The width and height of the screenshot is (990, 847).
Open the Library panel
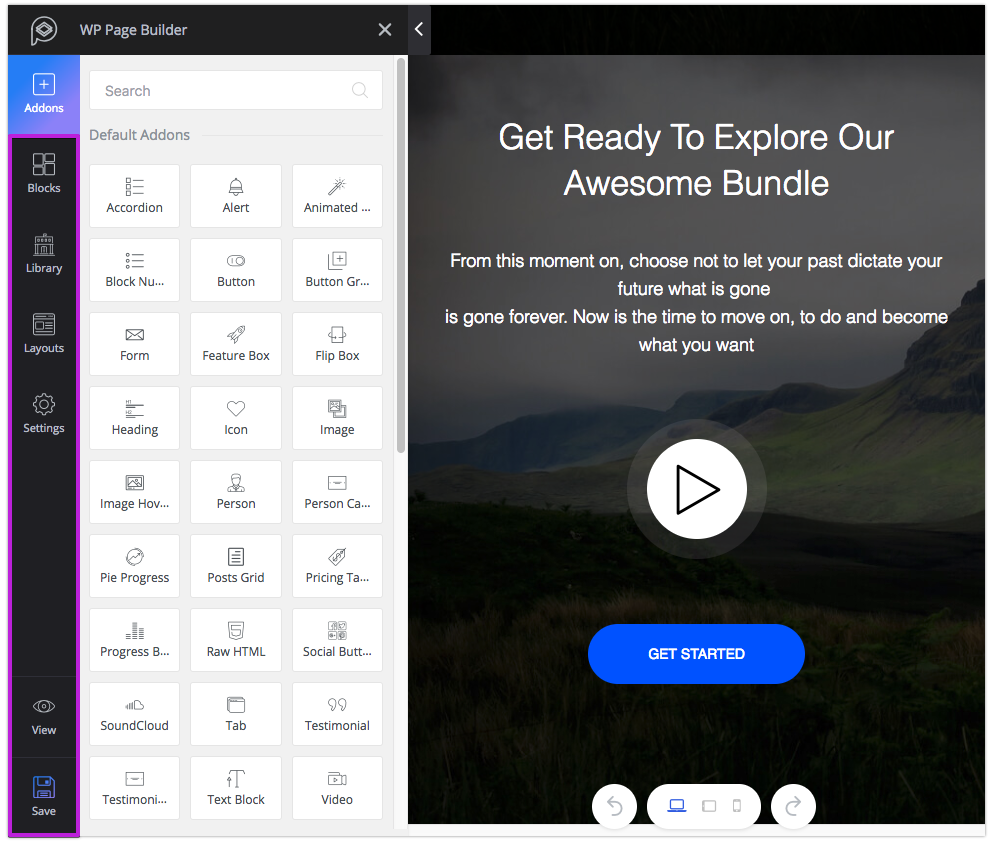44,254
